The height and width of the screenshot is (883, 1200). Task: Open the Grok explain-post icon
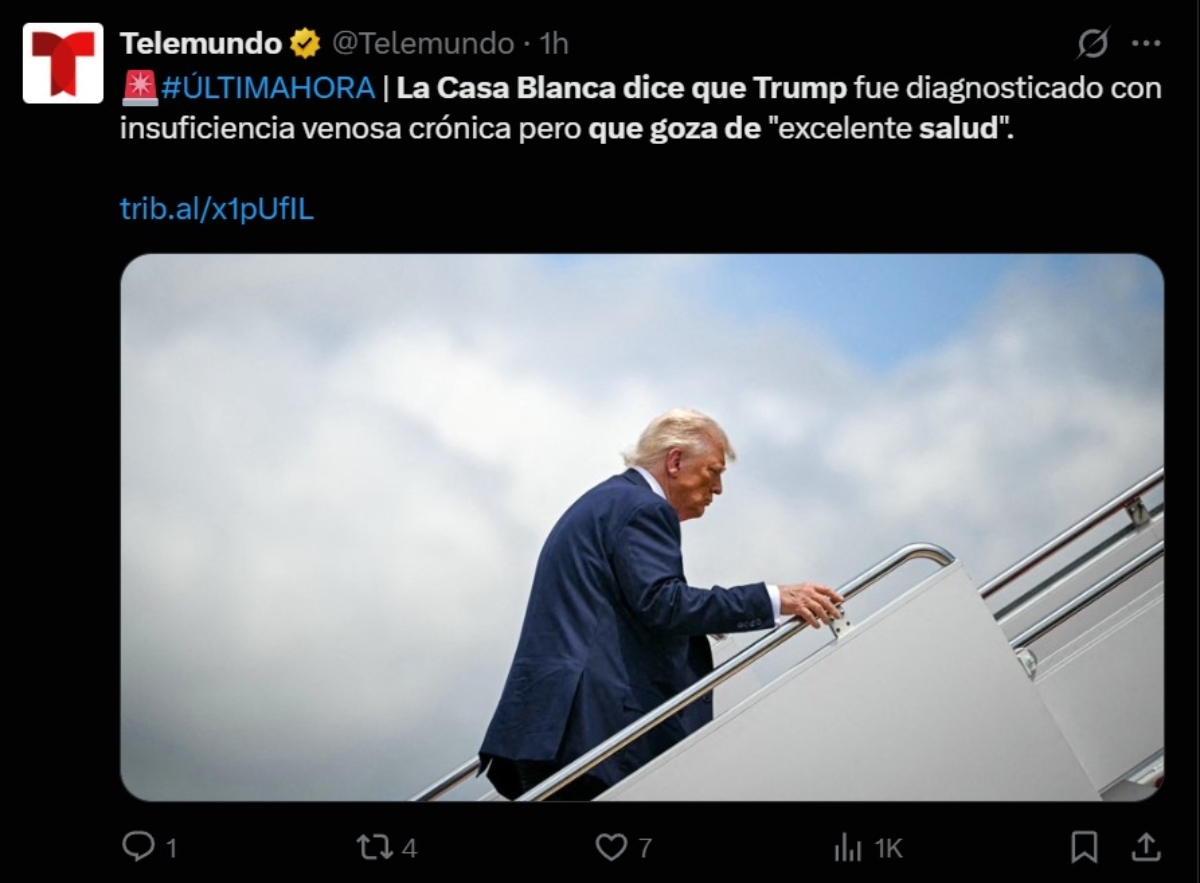pos(1093,43)
